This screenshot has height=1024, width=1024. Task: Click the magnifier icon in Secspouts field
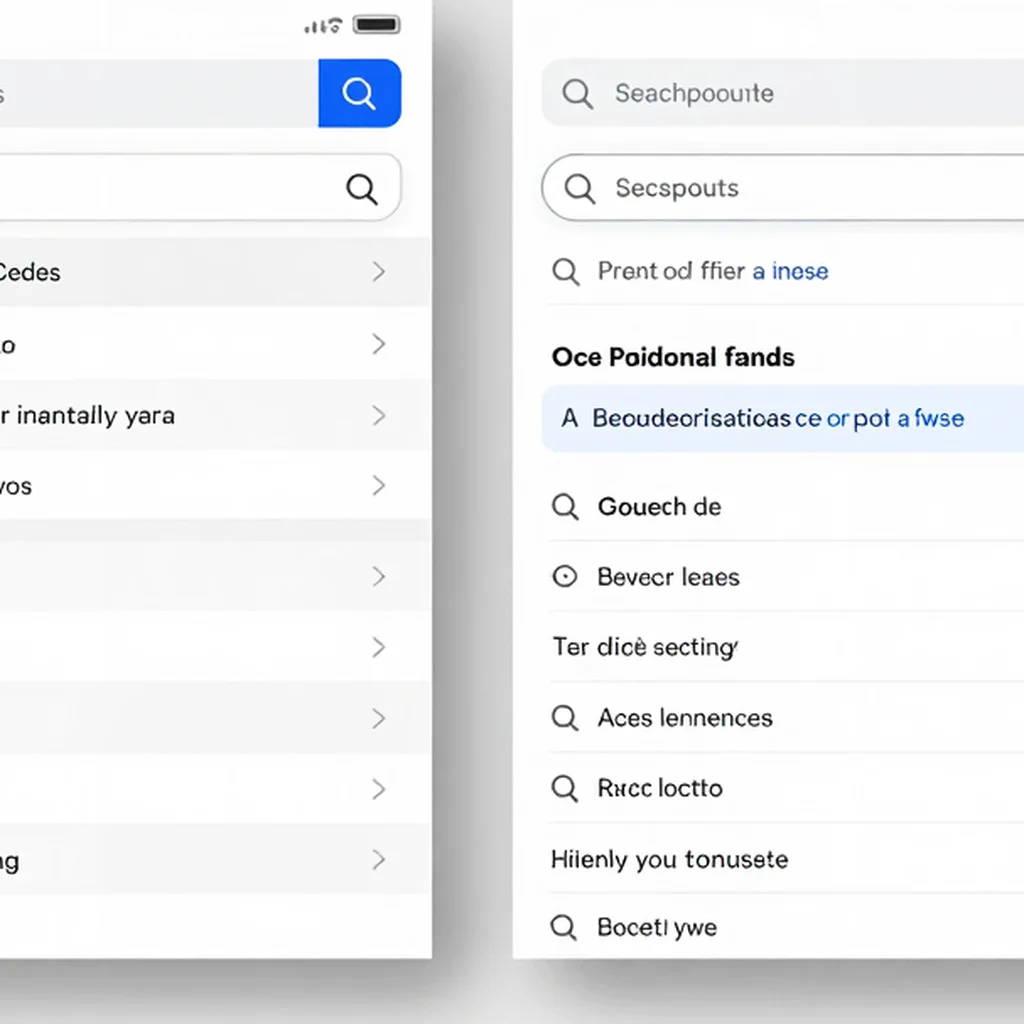pos(580,189)
